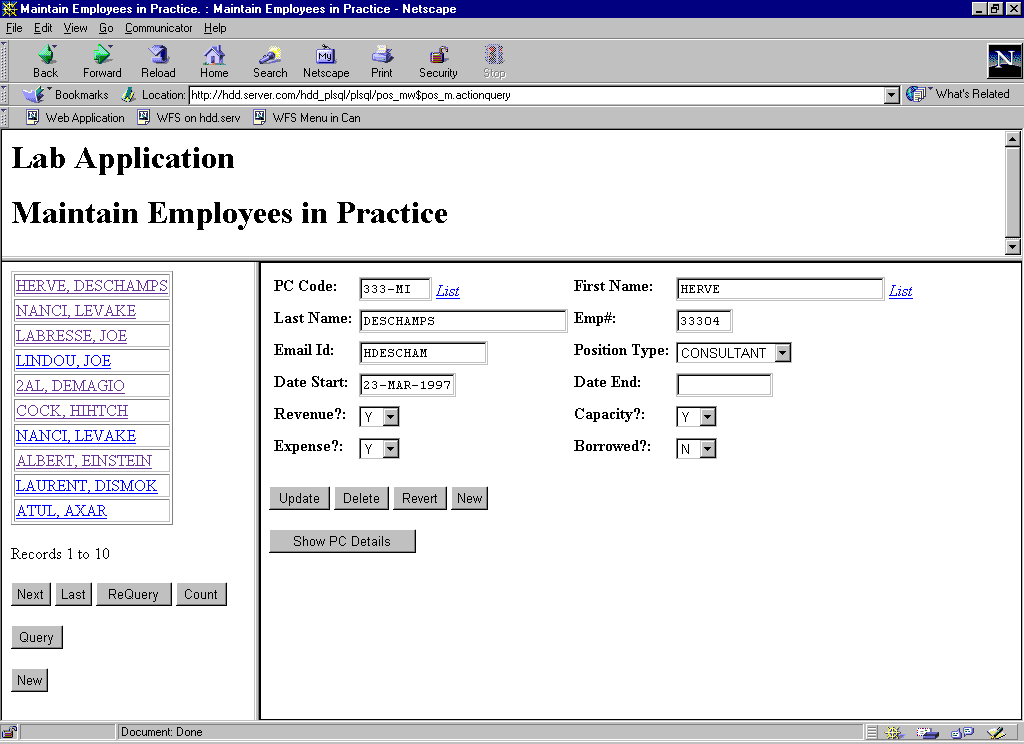Screen dimensions: 1024x744
Task: Expand the Position Type dropdown
Action: 782,353
